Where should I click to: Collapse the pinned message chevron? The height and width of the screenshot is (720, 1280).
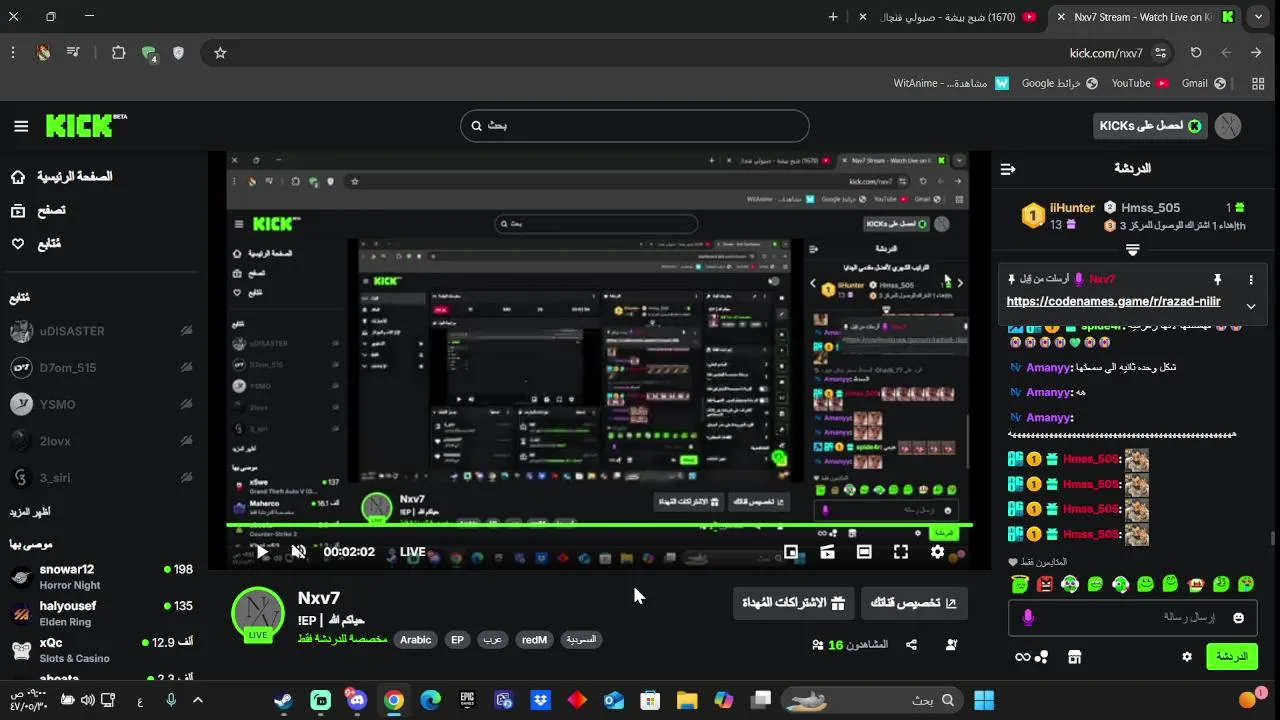point(1250,306)
